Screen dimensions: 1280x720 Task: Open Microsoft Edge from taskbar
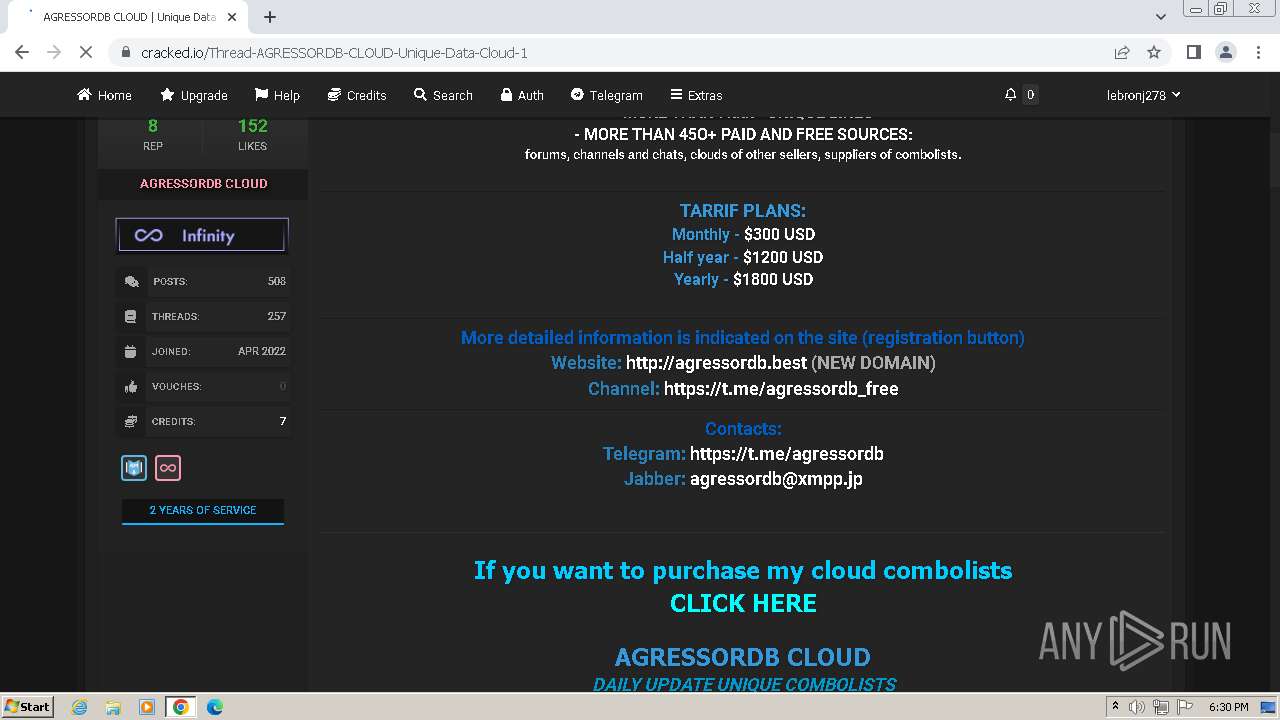pos(215,707)
